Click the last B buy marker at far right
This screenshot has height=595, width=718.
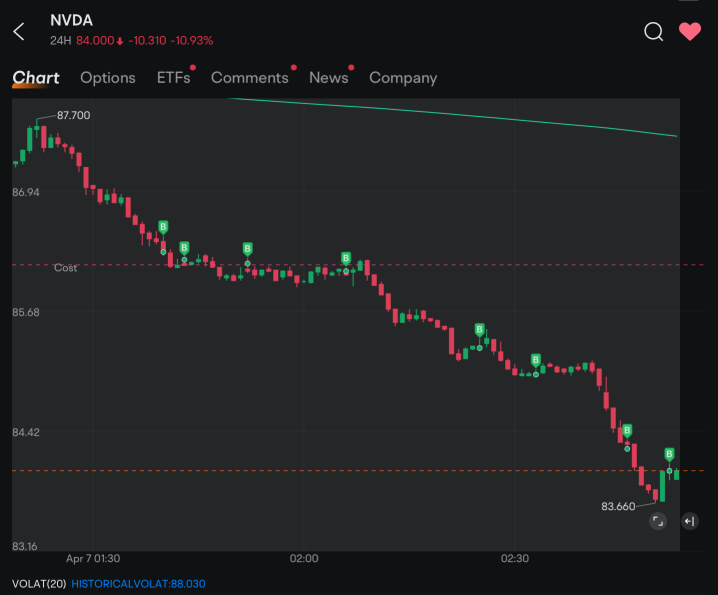click(669, 454)
